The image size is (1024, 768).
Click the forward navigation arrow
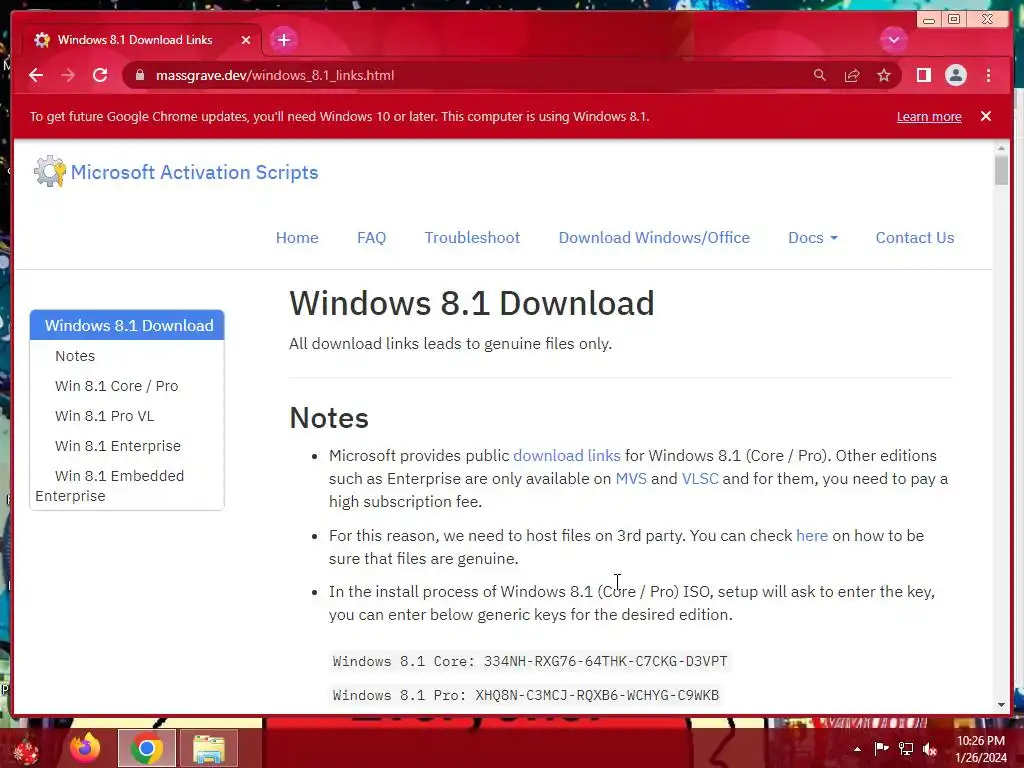pyautogui.click(x=68, y=75)
